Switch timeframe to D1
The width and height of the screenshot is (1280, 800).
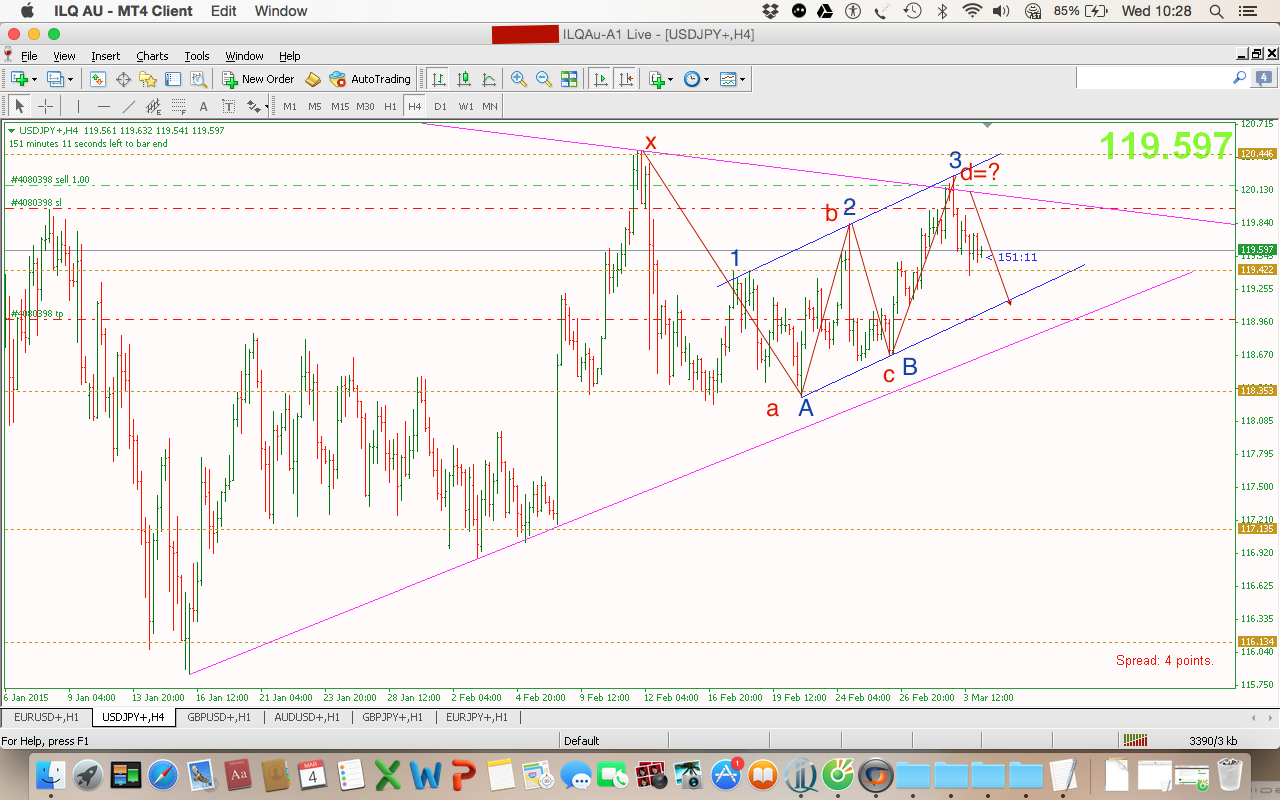[x=441, y=106]
